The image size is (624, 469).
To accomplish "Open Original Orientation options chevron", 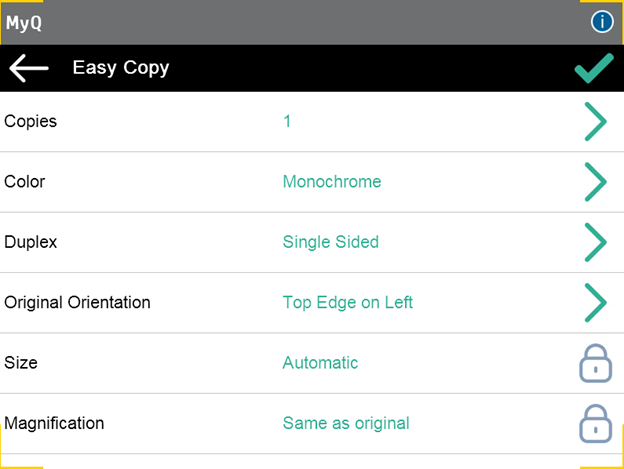I will pyautogui.click(x=594, y=302).
